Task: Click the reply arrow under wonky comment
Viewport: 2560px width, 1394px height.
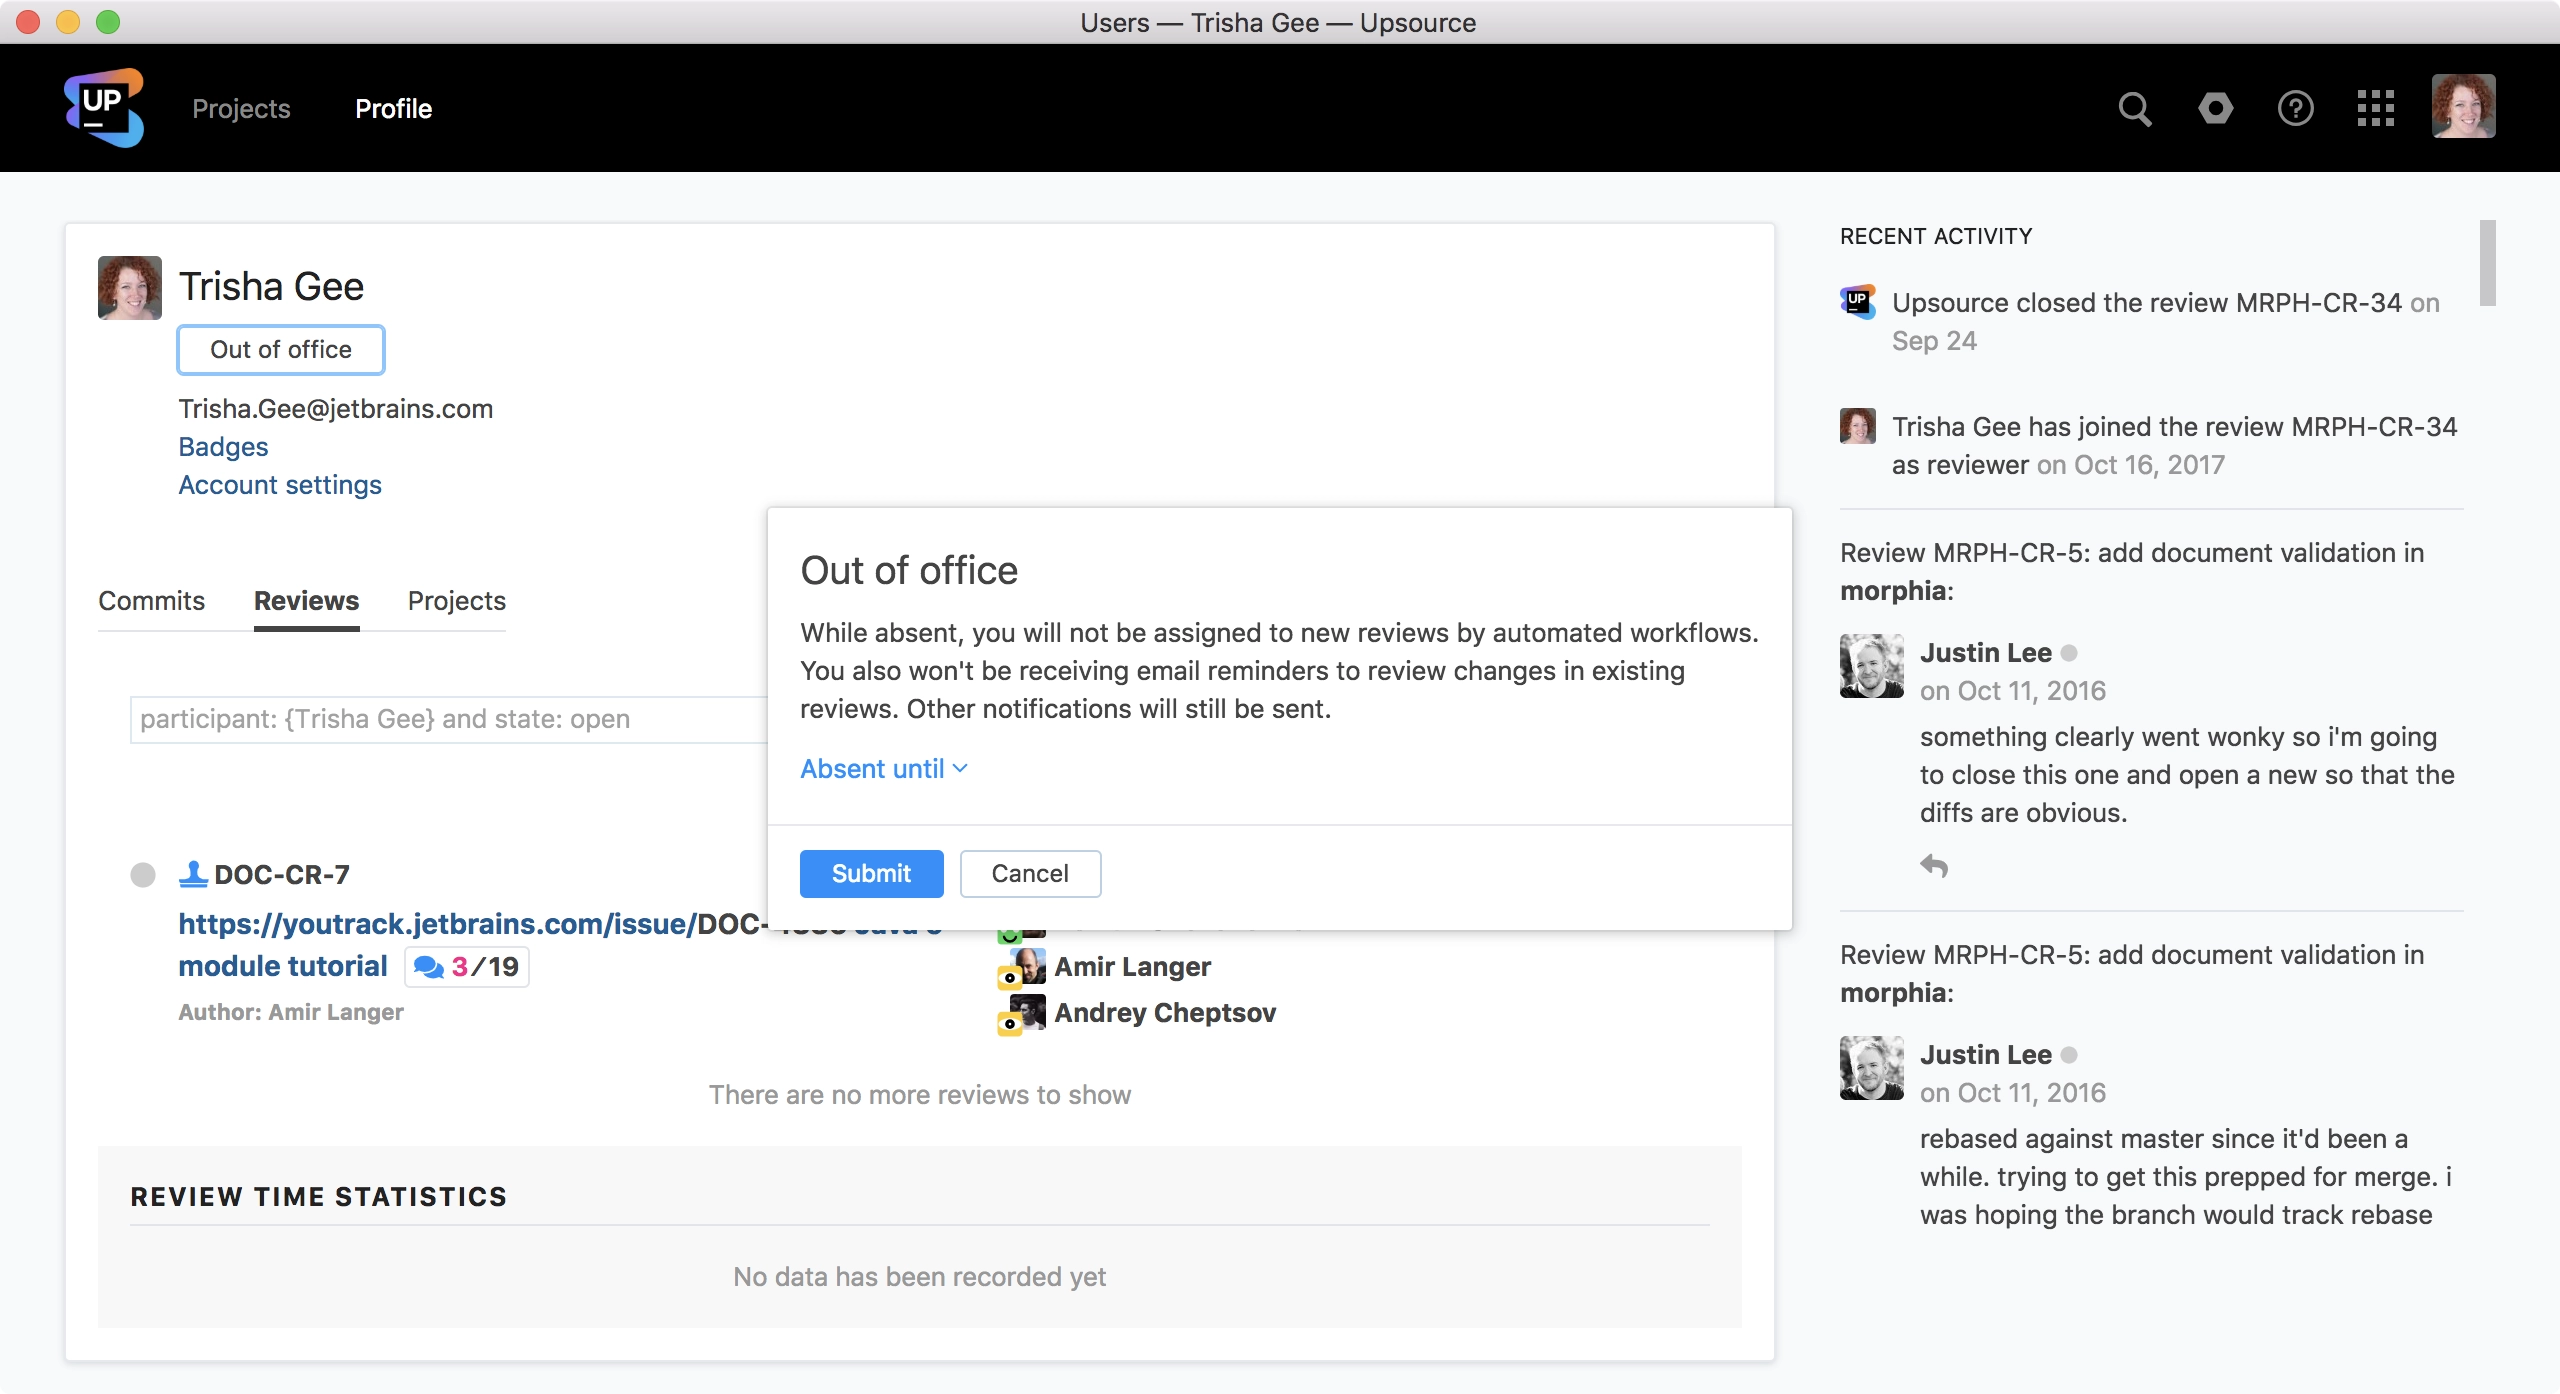Action: coord(1934,866)
